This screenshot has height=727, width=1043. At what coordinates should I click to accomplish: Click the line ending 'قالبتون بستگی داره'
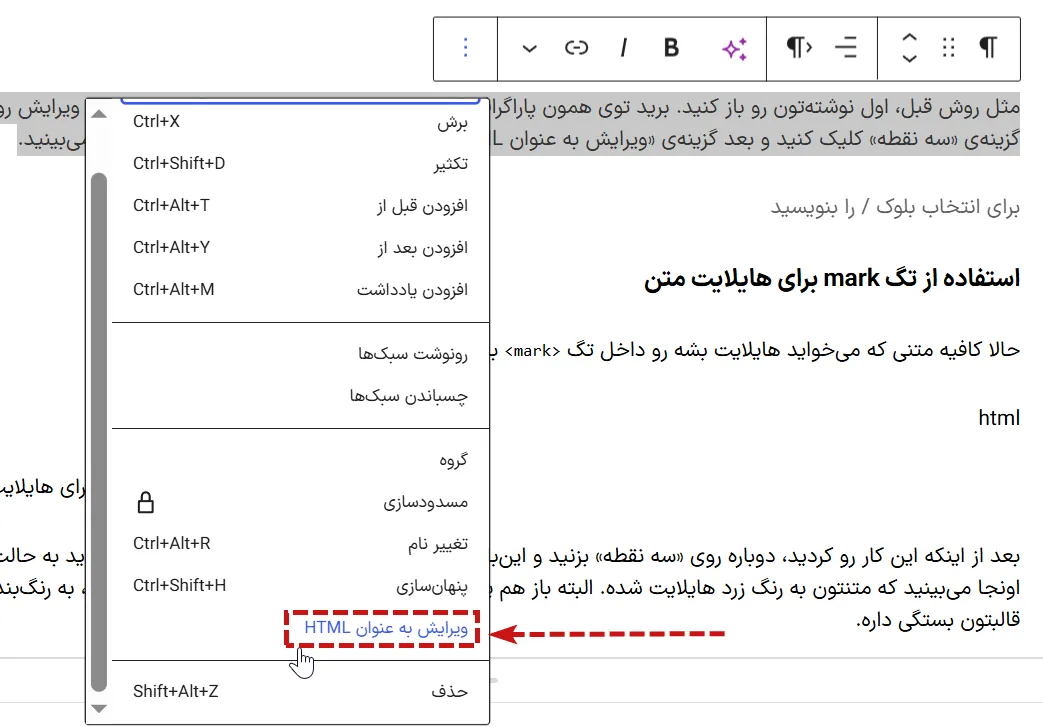tap(938, 620)
